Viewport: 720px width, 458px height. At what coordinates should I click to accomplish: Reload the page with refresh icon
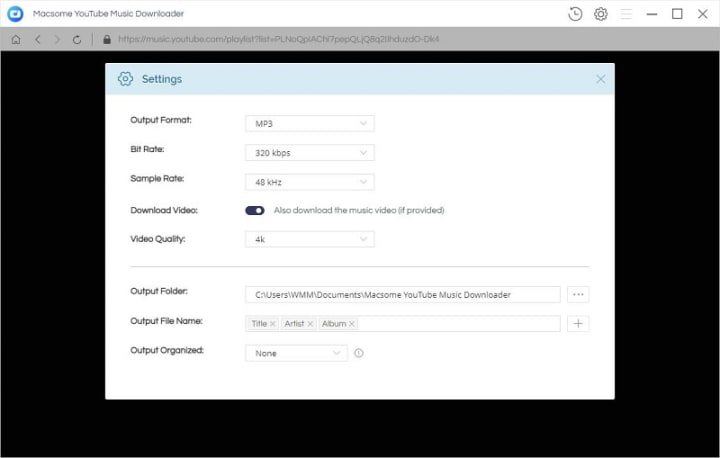pyautogui.click(x=77, y=40)
